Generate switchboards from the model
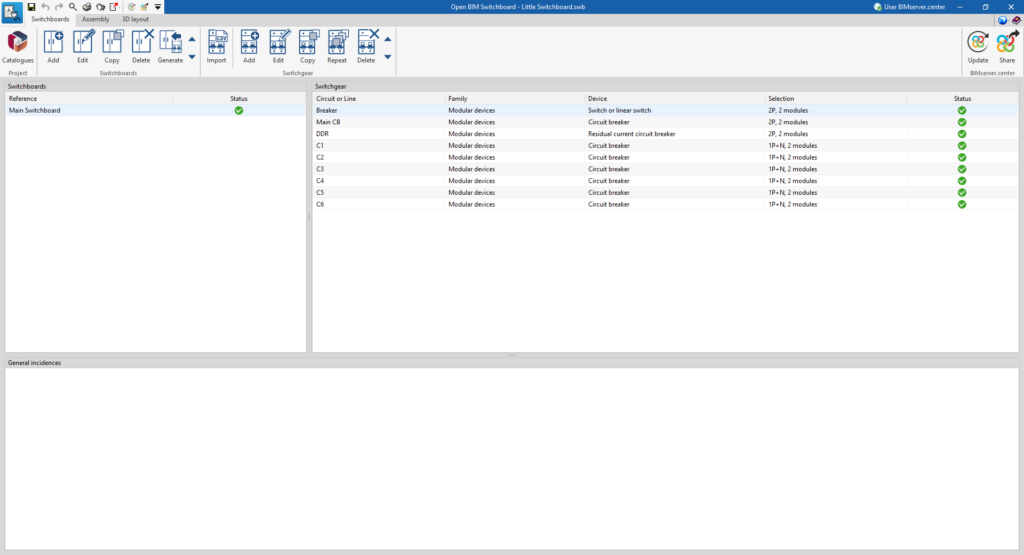Screen dimensions: 1024x555 170,47
